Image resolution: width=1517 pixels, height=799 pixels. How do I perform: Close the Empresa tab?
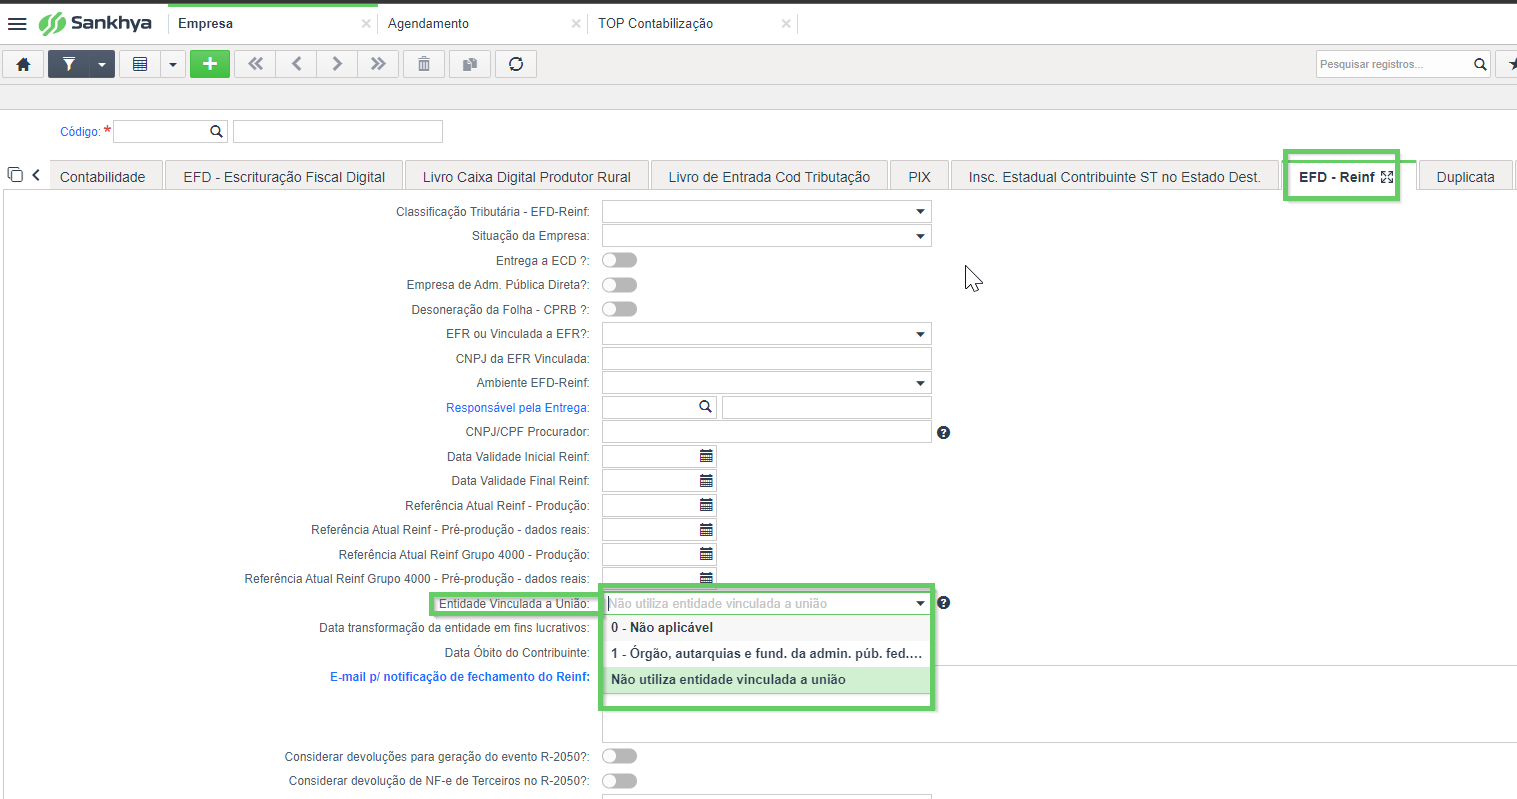click(366, 24)
